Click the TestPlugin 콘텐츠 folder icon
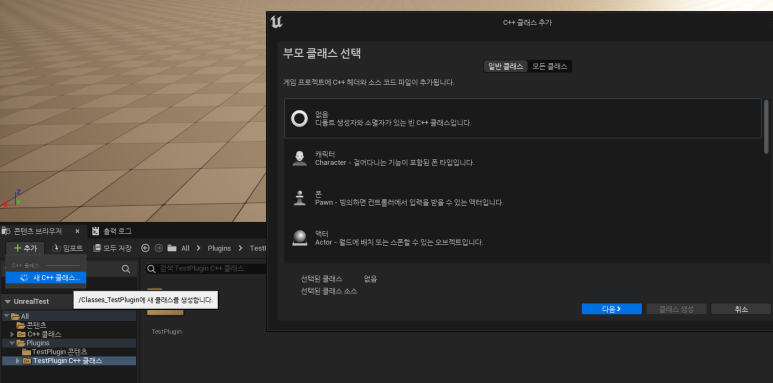The image size is (773, 383). click(x=26, y=352)
